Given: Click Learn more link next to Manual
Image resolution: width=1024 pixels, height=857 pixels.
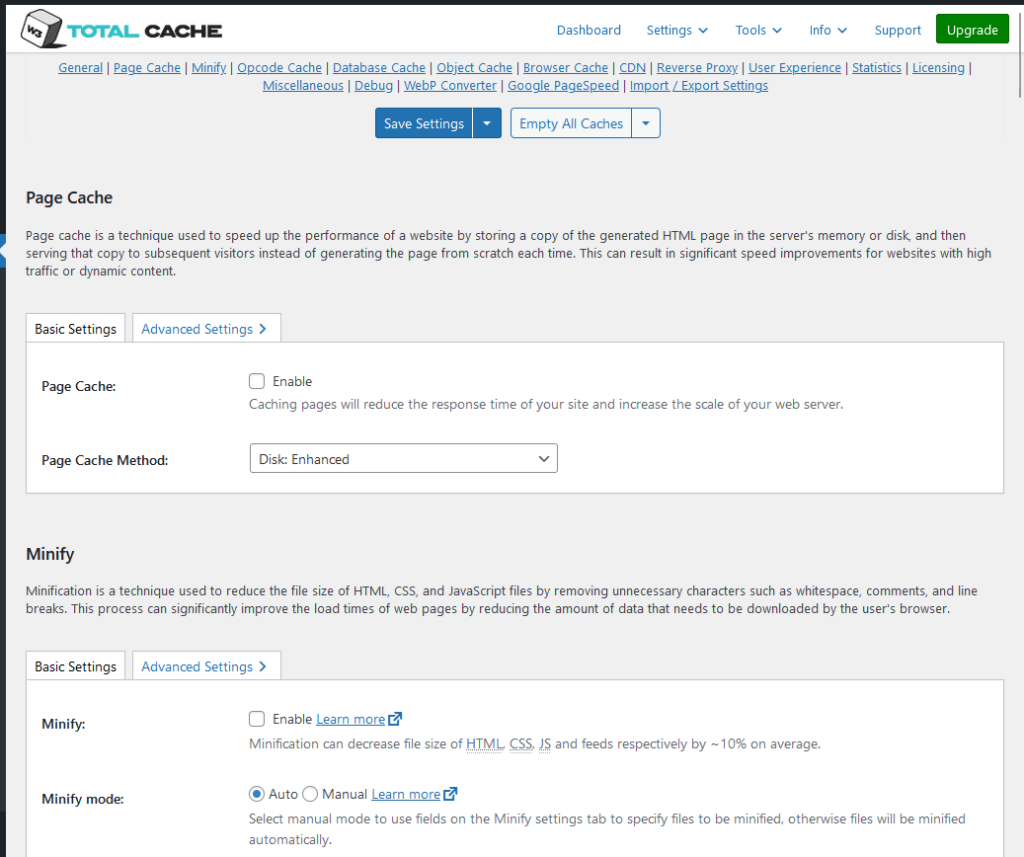Looking at the screenshot, I should coord(406,794).
